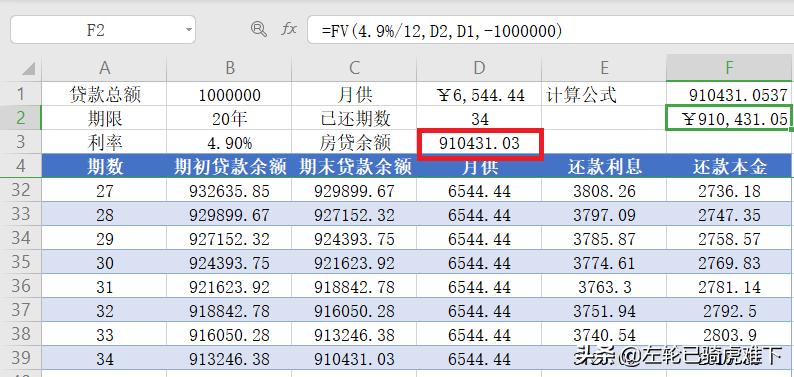Click period cell 30
The width and height of the screenshot is (794, 377).
point(104,263)
